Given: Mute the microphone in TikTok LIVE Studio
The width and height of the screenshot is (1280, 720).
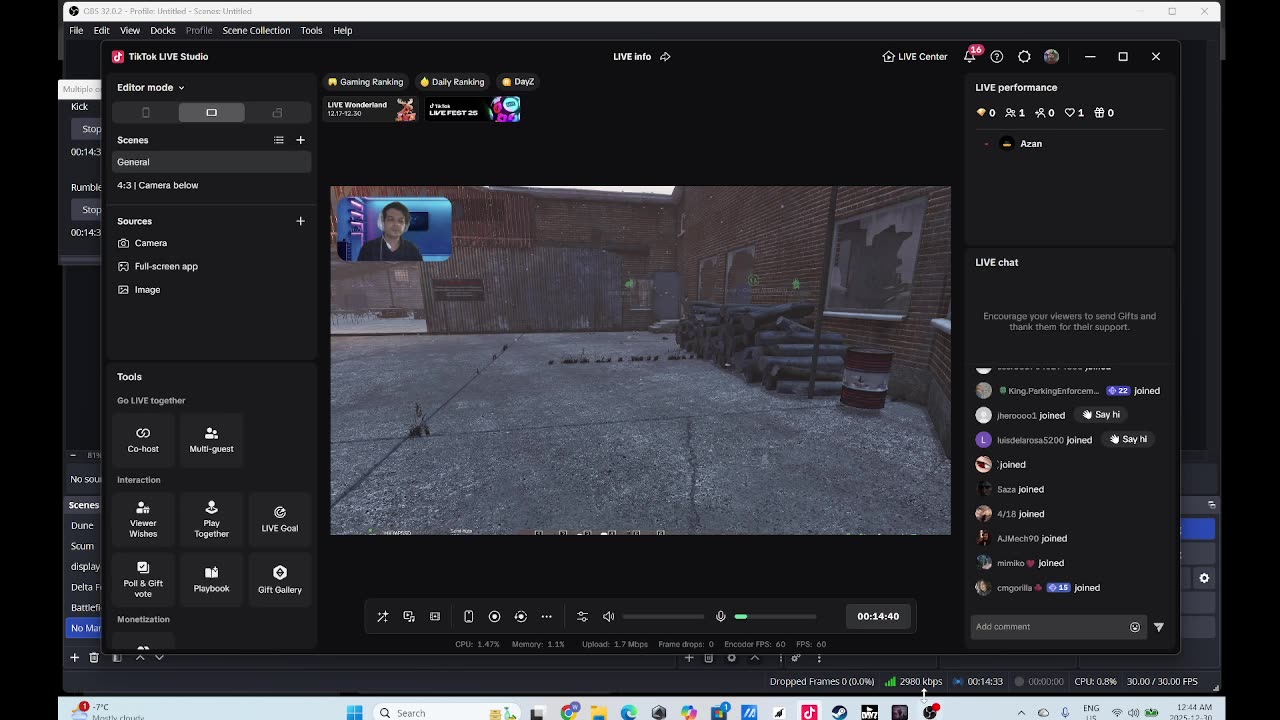Looking at the screenshot, I should (720, 616).
